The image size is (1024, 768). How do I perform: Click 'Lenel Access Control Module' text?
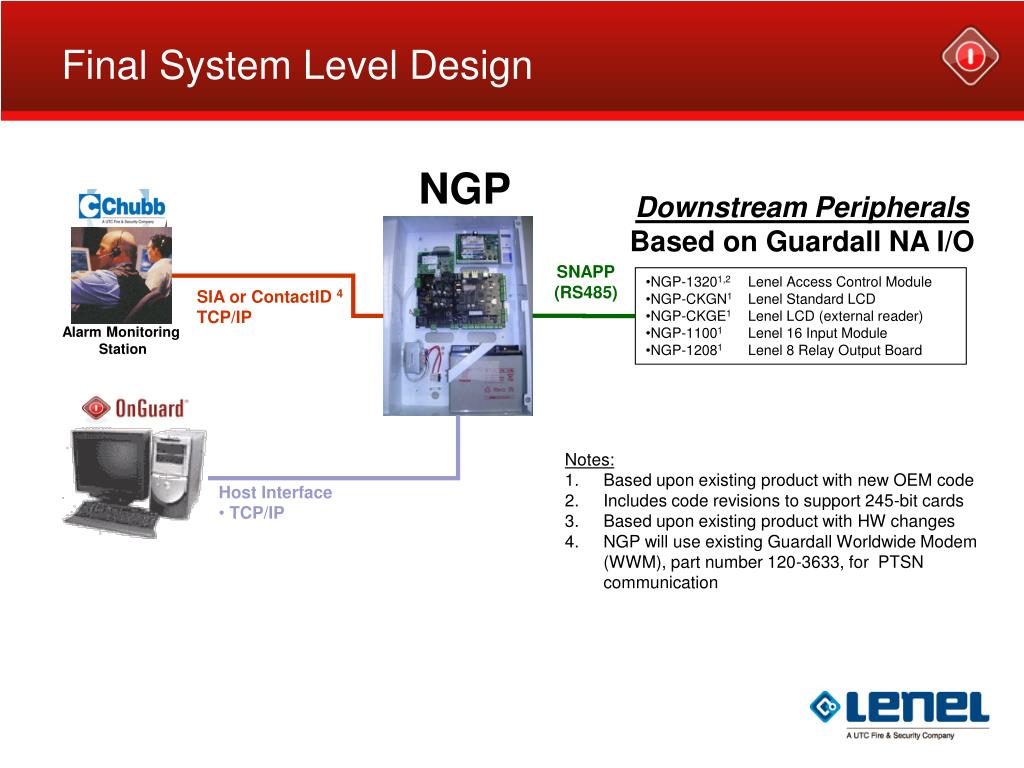point(840,282)
